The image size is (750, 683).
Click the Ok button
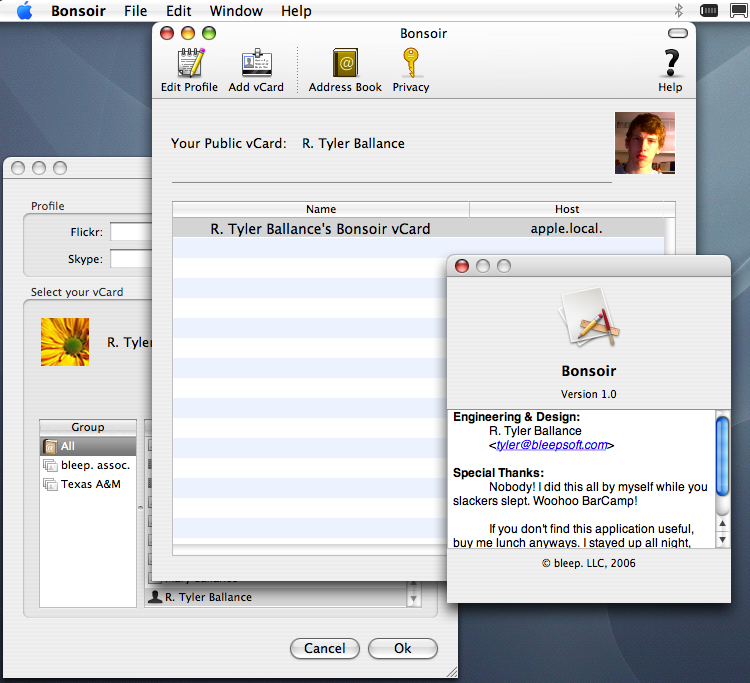(x=403, y=648)
